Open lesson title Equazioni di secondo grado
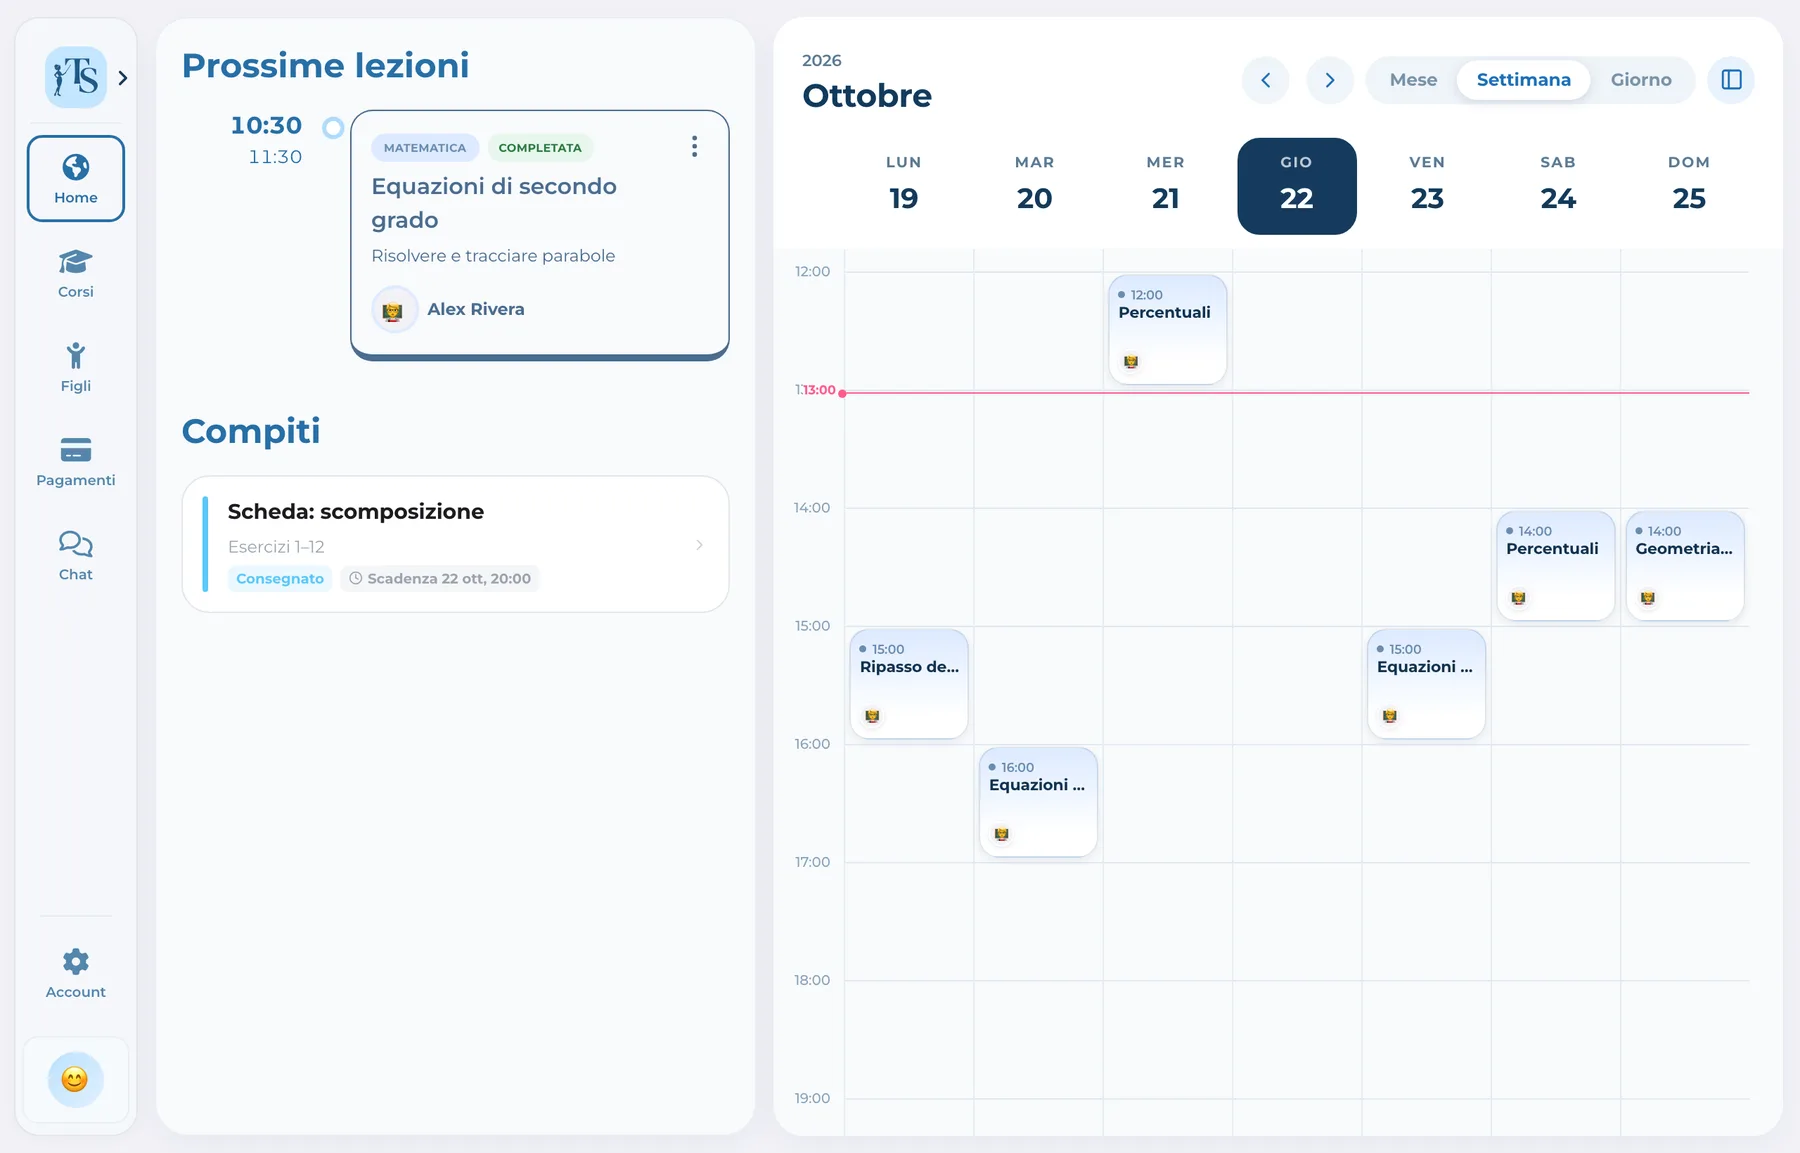 point(494,203)
